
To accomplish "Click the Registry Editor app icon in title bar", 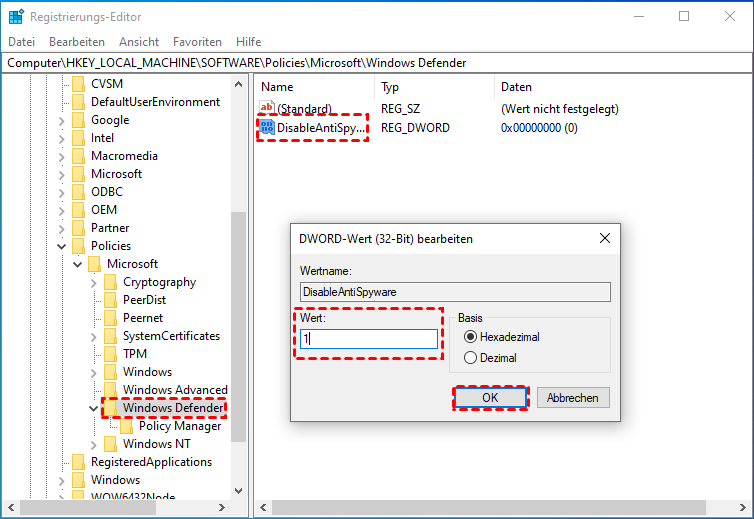I will pyautogui.click(x=16, y=16).
